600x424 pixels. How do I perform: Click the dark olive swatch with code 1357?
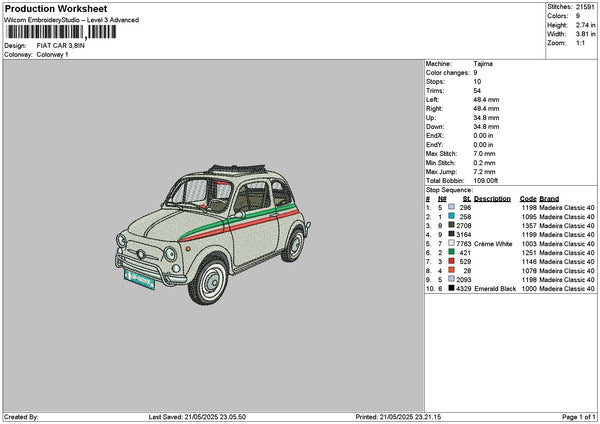452,225
